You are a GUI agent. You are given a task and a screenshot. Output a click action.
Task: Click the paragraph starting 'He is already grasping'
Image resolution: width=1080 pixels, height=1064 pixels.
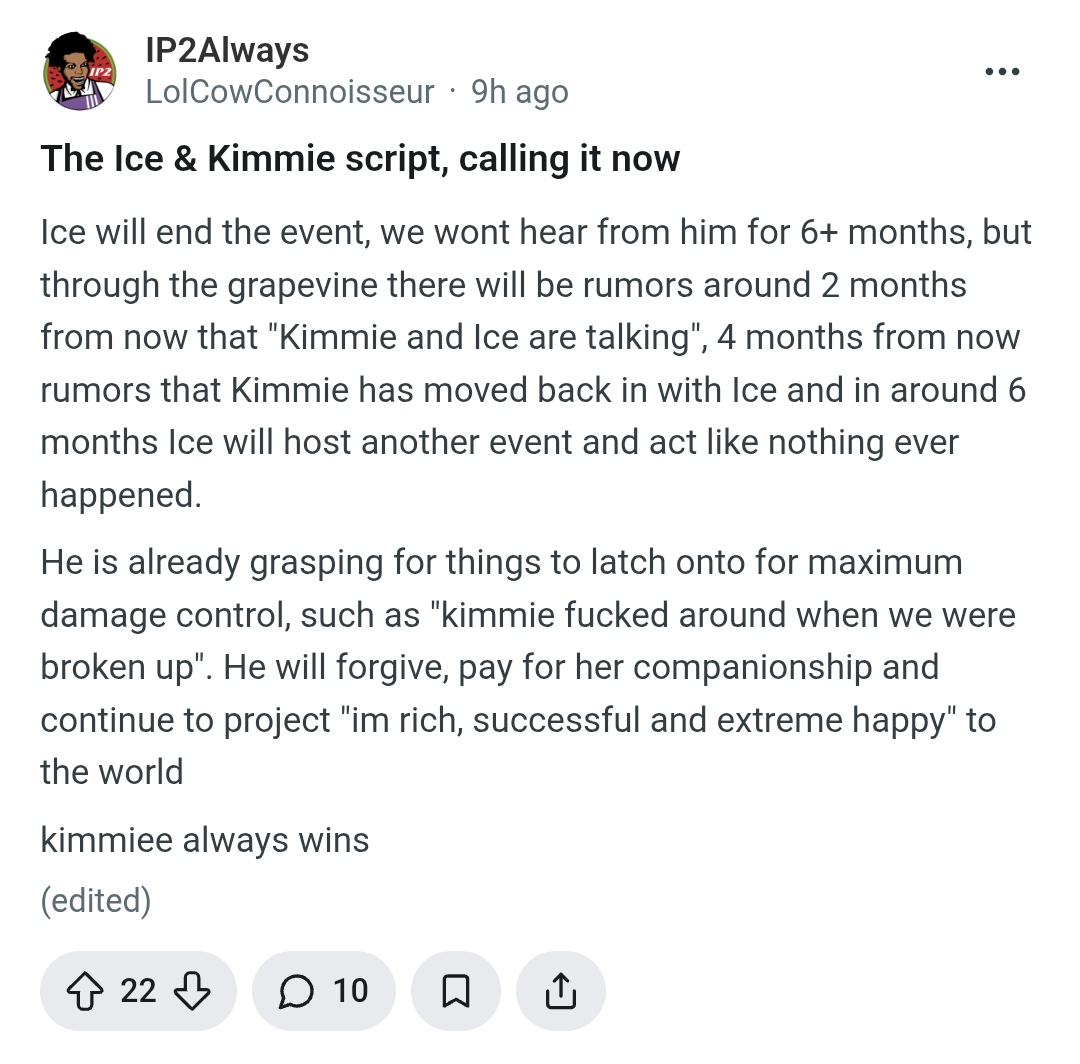(528, 667)
